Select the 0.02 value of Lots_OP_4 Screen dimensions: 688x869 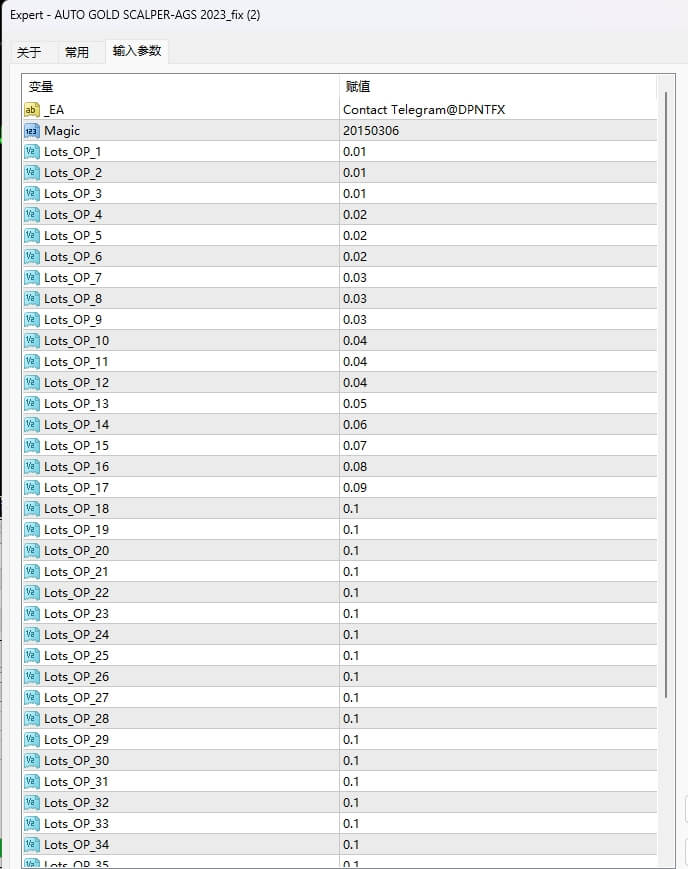tap(355, 215)
